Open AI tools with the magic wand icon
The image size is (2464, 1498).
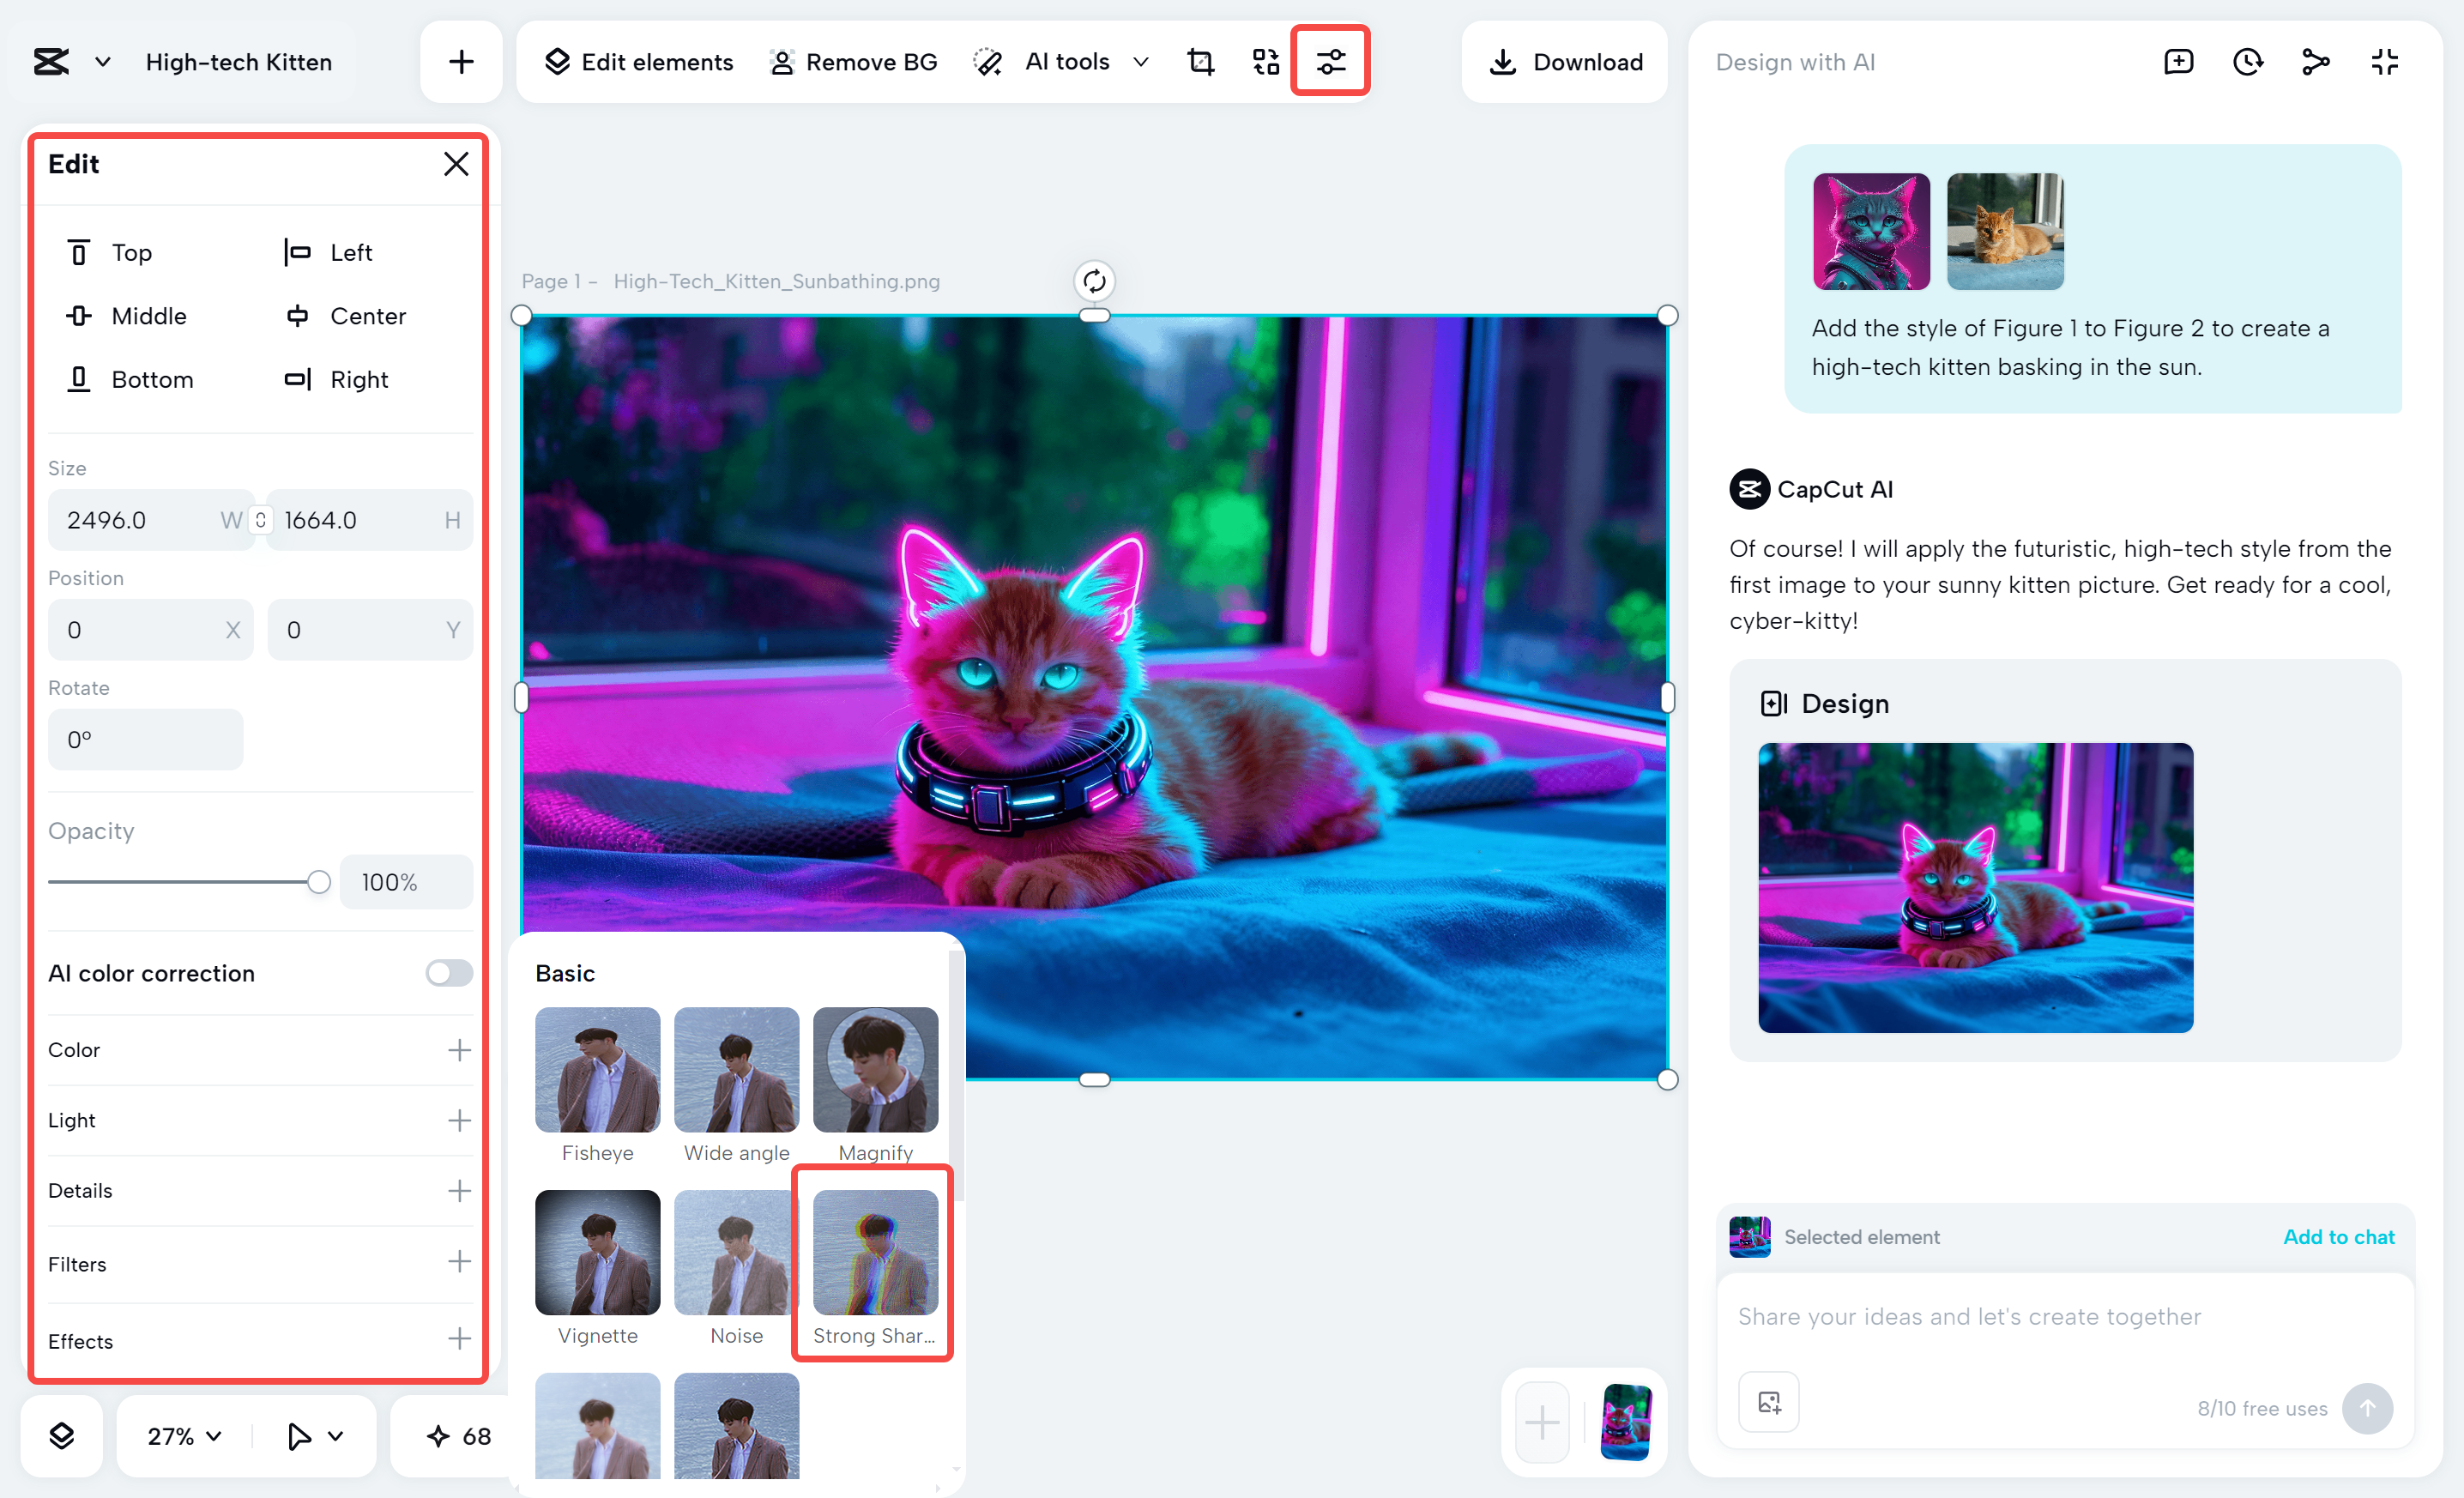[x=988, y=61]
